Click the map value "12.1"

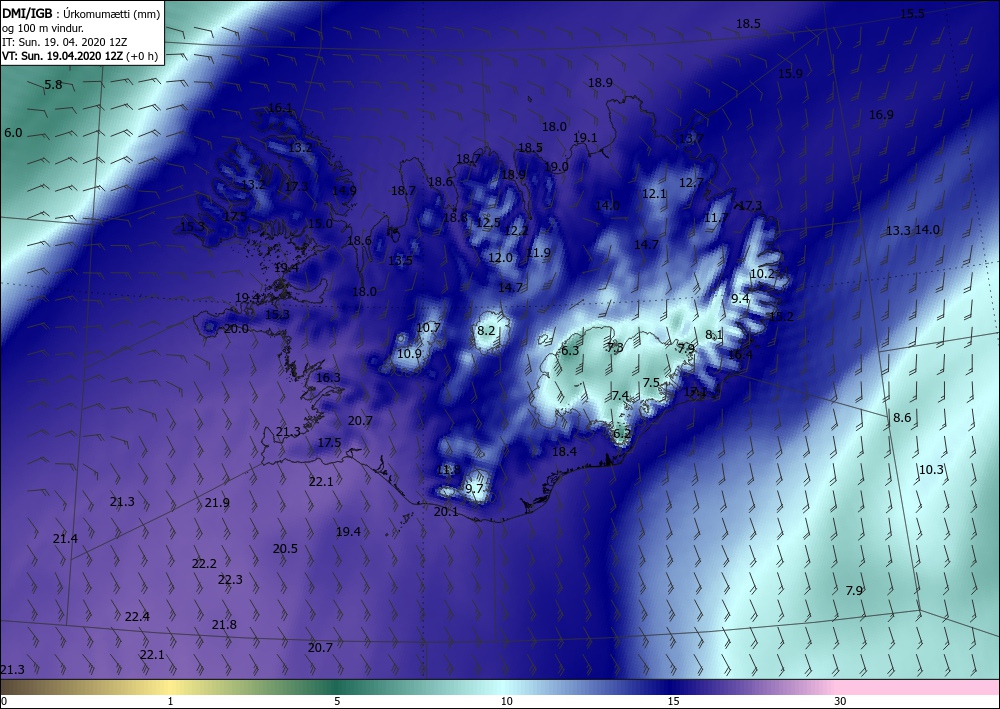click(654, 193)
